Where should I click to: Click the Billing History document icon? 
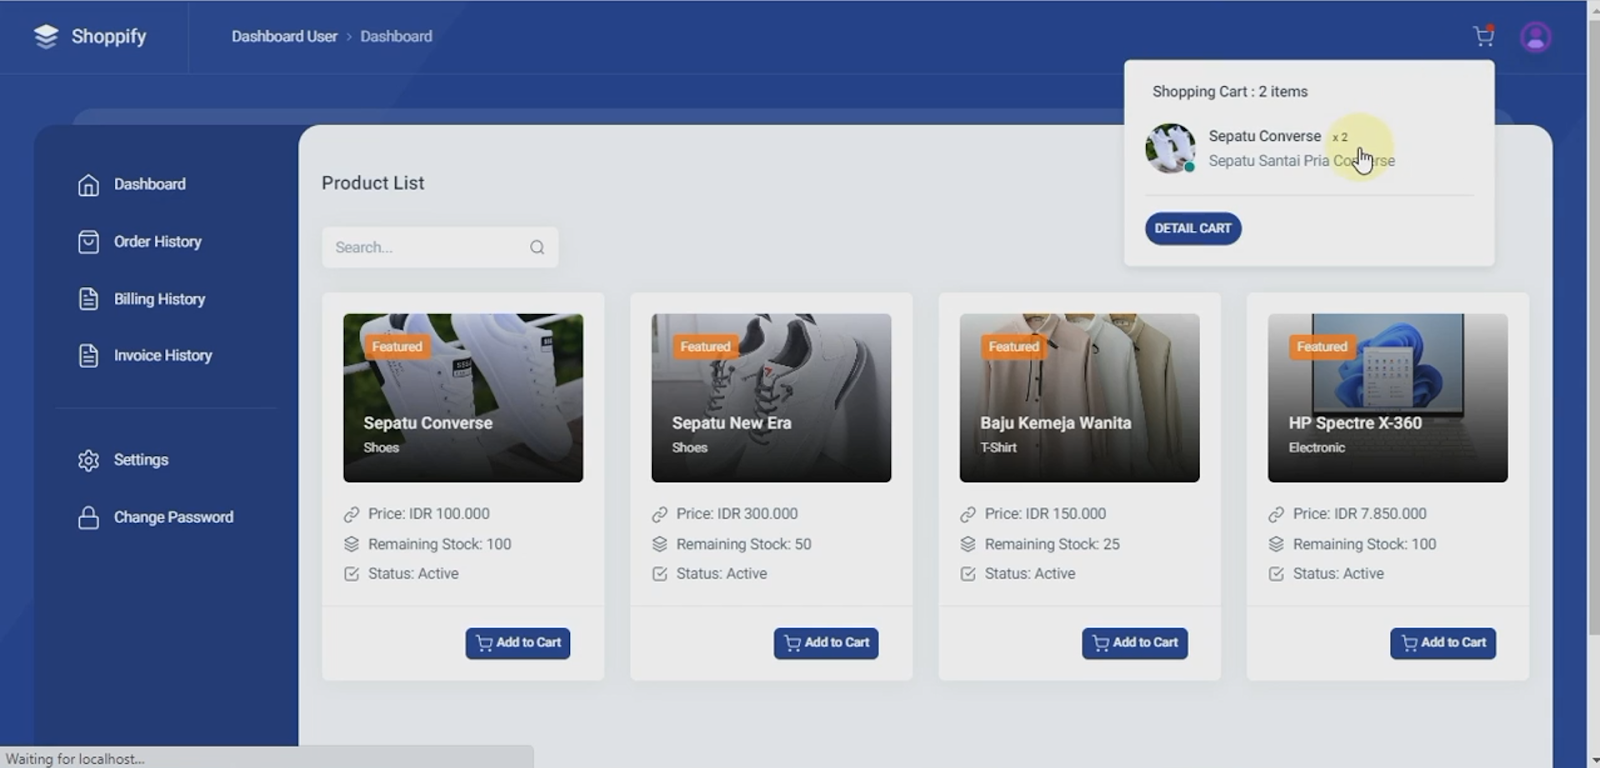88,299
